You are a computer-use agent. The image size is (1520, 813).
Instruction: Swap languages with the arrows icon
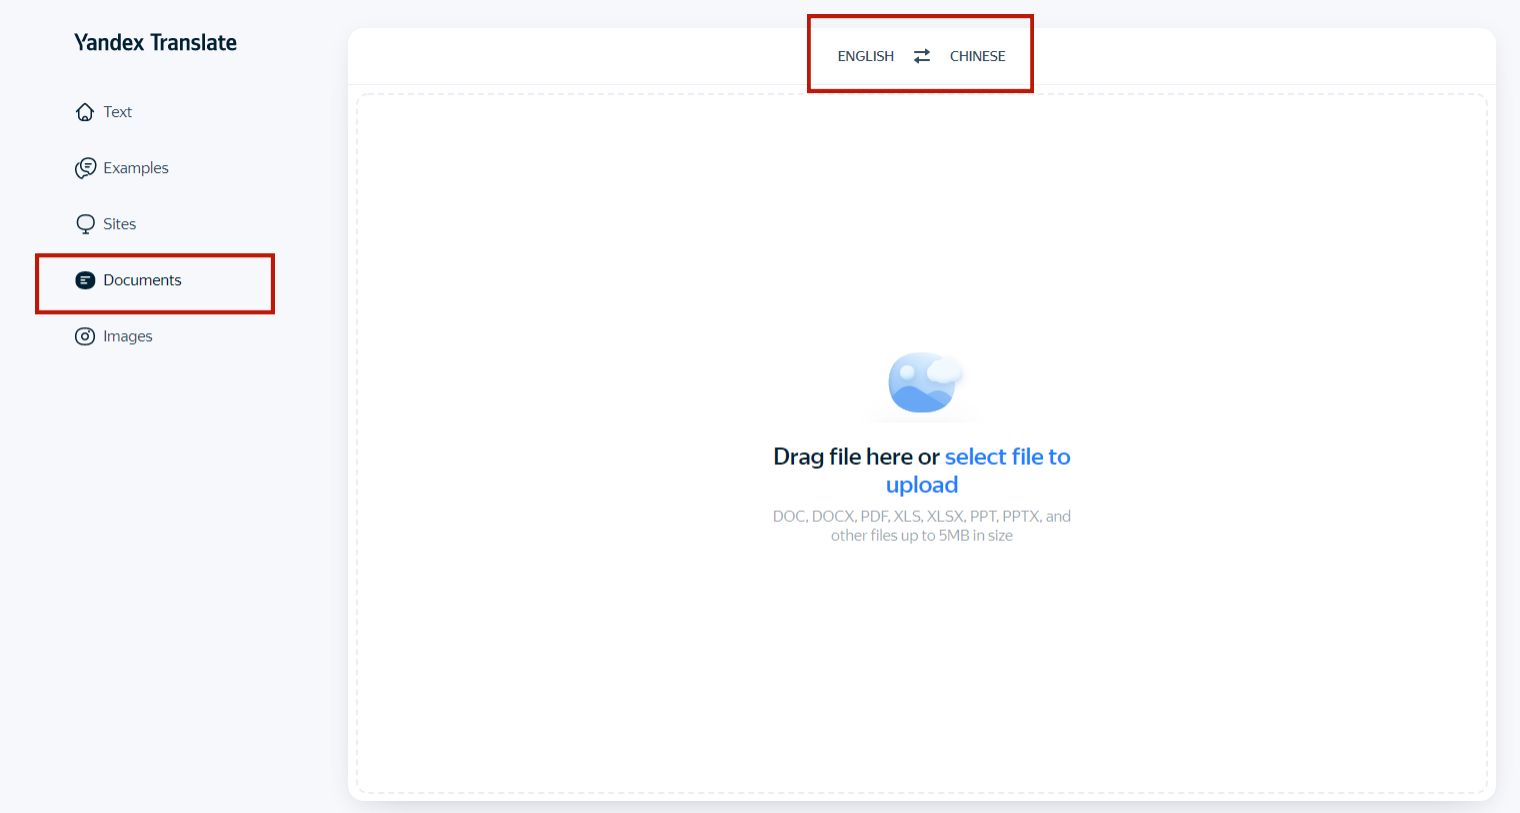(x=922, y=56)
